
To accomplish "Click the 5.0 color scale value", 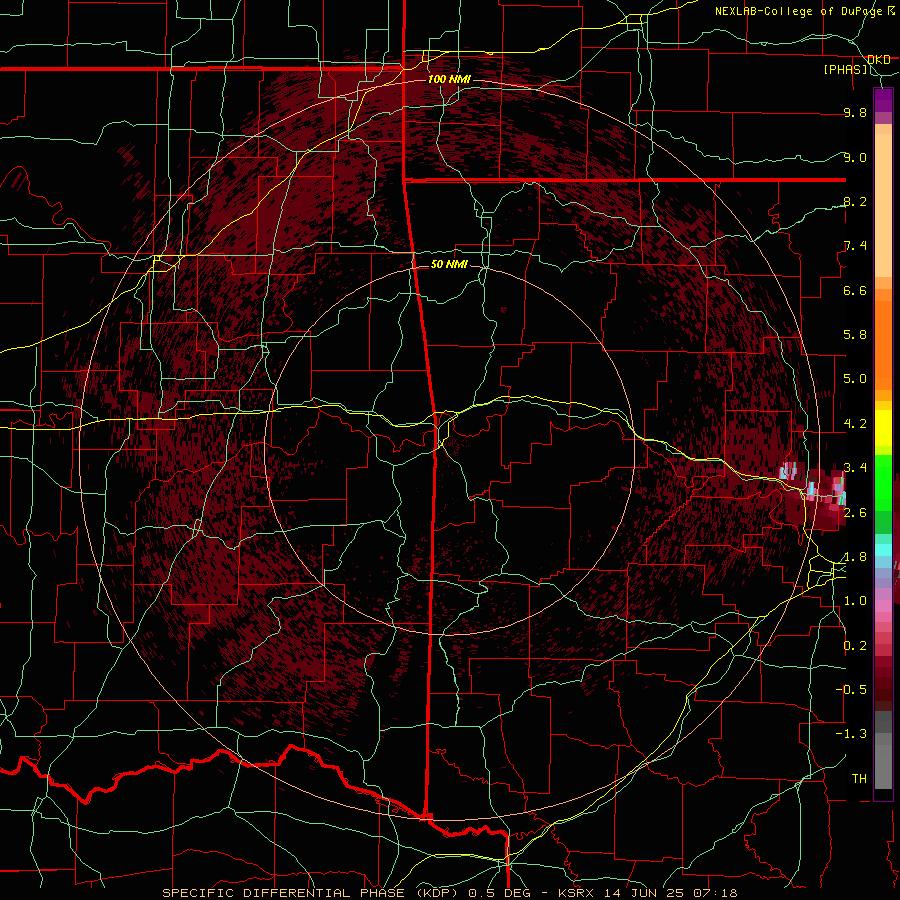I will coord(855,379).
